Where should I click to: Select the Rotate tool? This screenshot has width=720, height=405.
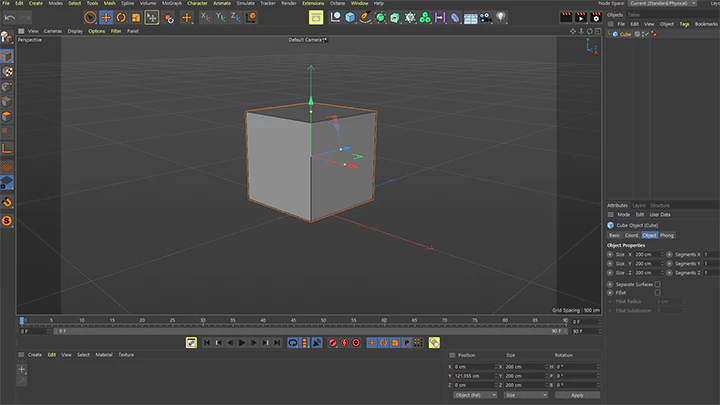pyautogui.click(x=121, y=17)
